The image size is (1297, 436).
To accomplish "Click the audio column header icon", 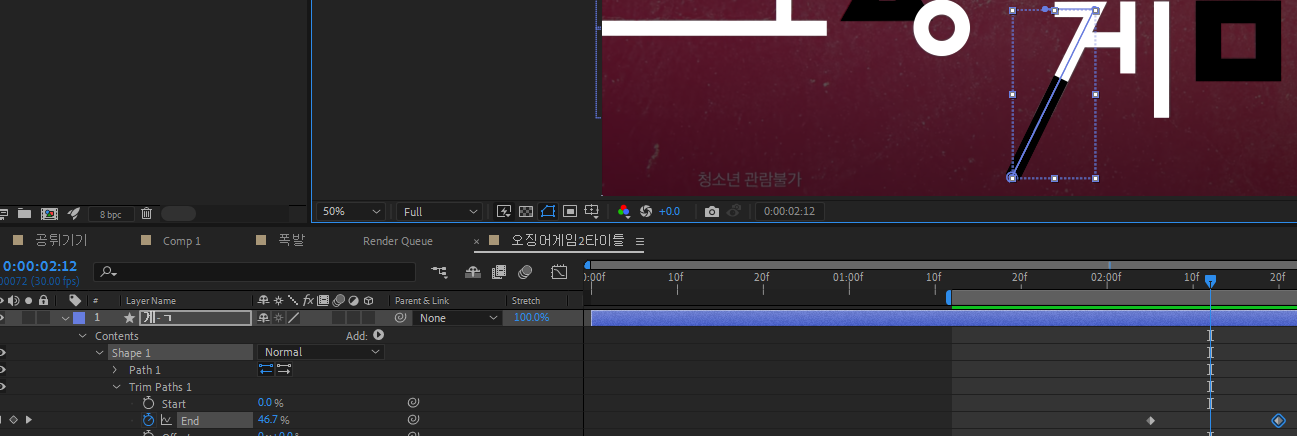I will click(x=15, y=300).
